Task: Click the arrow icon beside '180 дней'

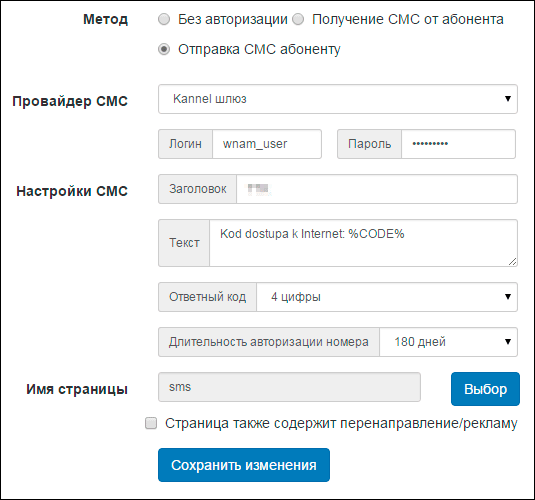Action: coord(508,342)
